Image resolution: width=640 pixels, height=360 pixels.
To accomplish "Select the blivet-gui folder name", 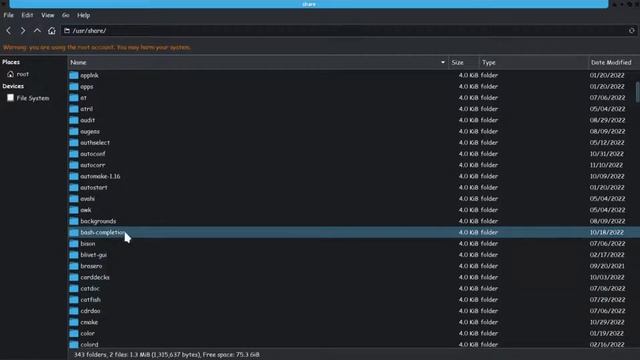I will pyautogui.click(x=93, y=255).
